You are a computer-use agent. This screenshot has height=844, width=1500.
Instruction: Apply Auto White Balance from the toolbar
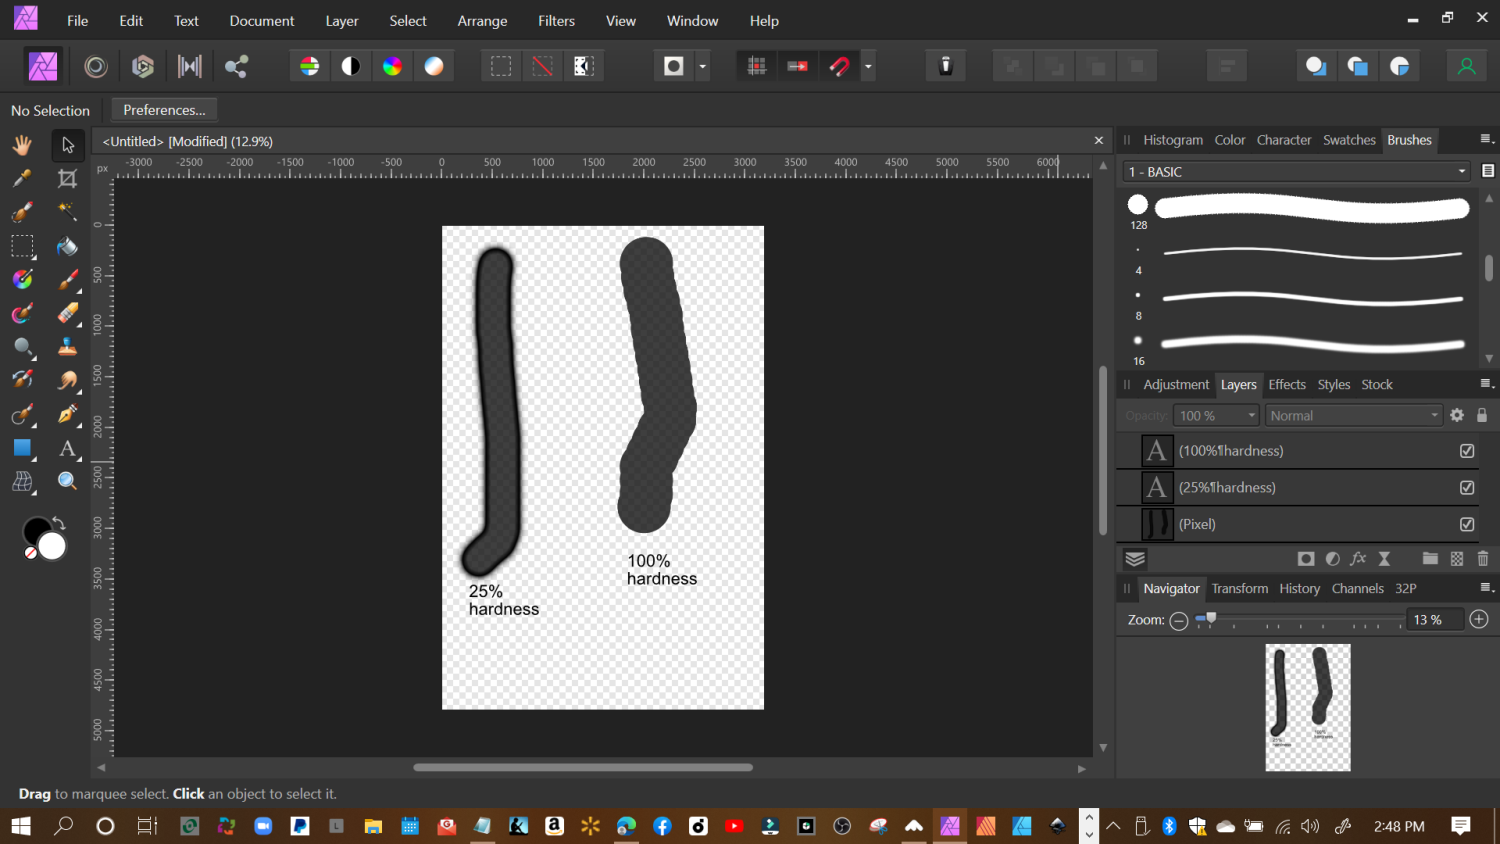pyautogui.click(x=434, y=66)
